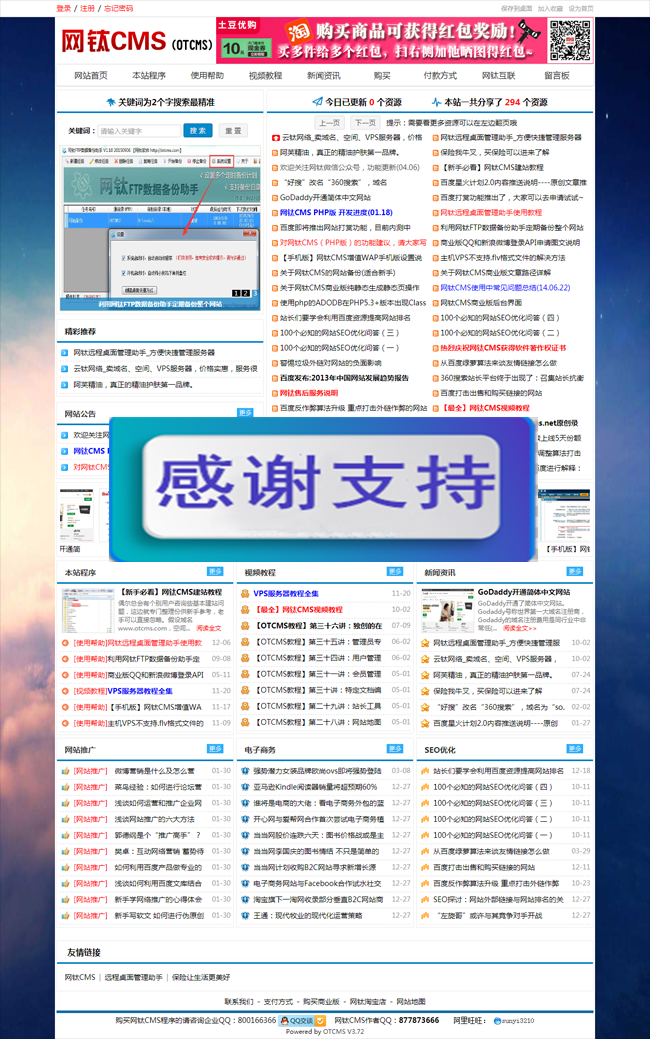
Task: Open the 付款方式 nav item
Action: [441, 76]
